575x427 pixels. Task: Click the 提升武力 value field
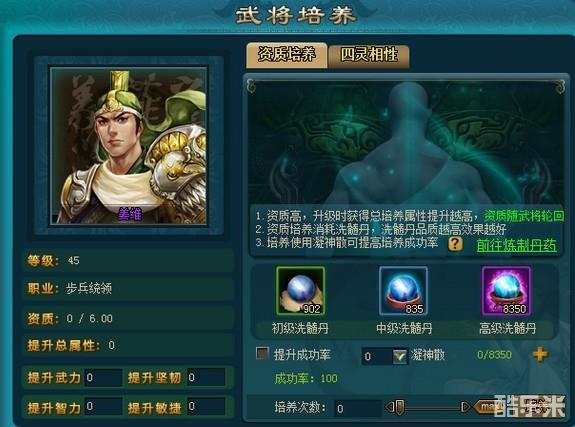point(103,377)
